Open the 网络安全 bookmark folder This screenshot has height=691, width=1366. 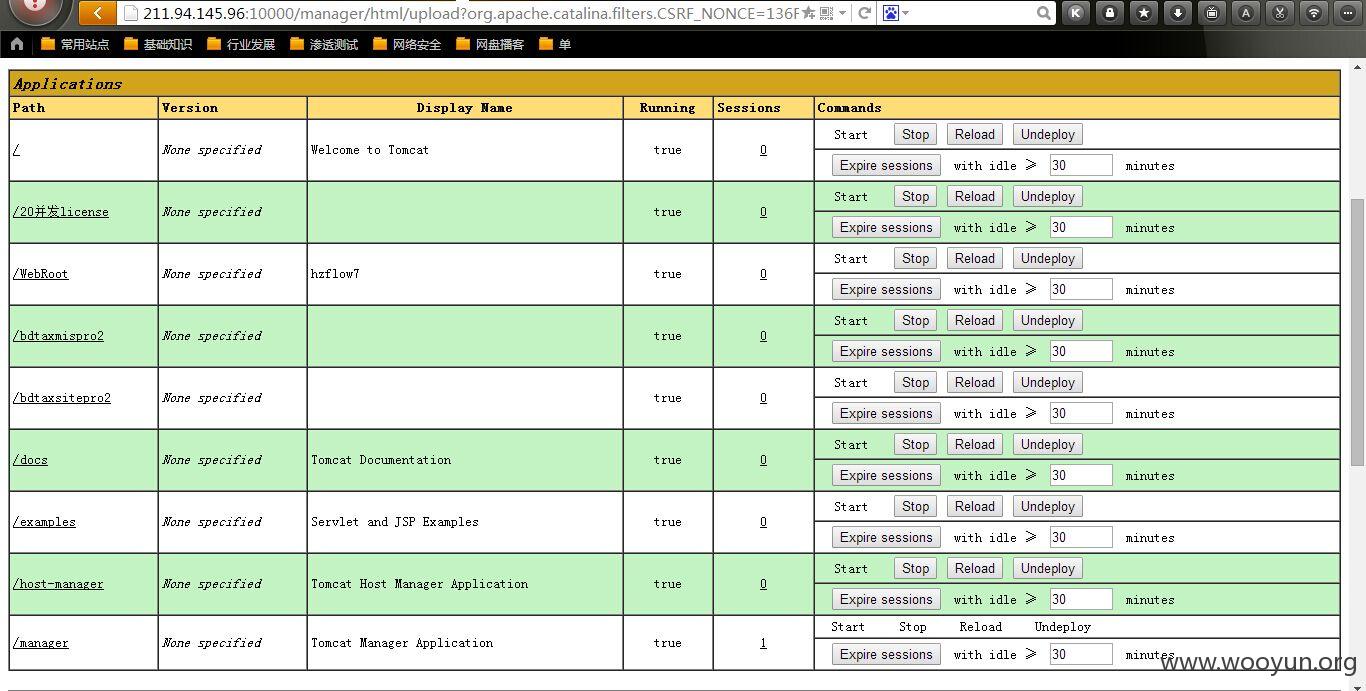point(407,44)
